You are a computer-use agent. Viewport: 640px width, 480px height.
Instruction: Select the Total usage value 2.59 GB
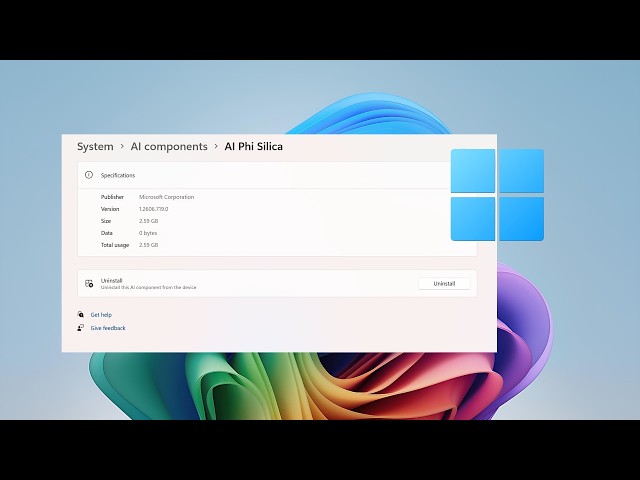click(149, 245)
